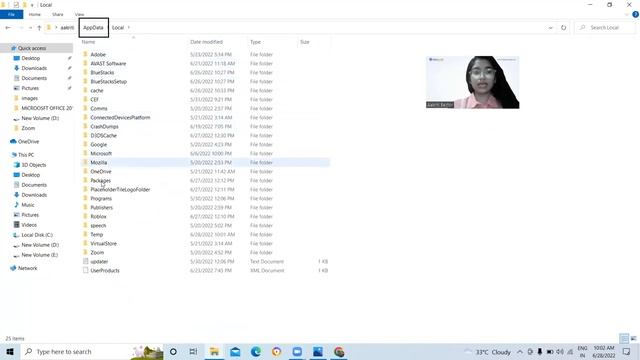
Task: Select the Google folder
Action: point(98,144)
